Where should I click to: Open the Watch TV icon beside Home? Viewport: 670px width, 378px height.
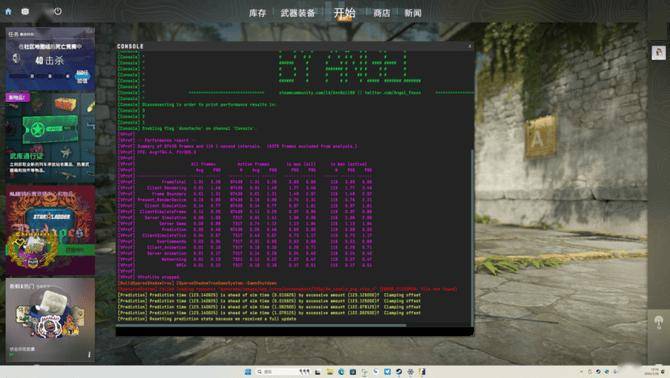tap(25, 12)
